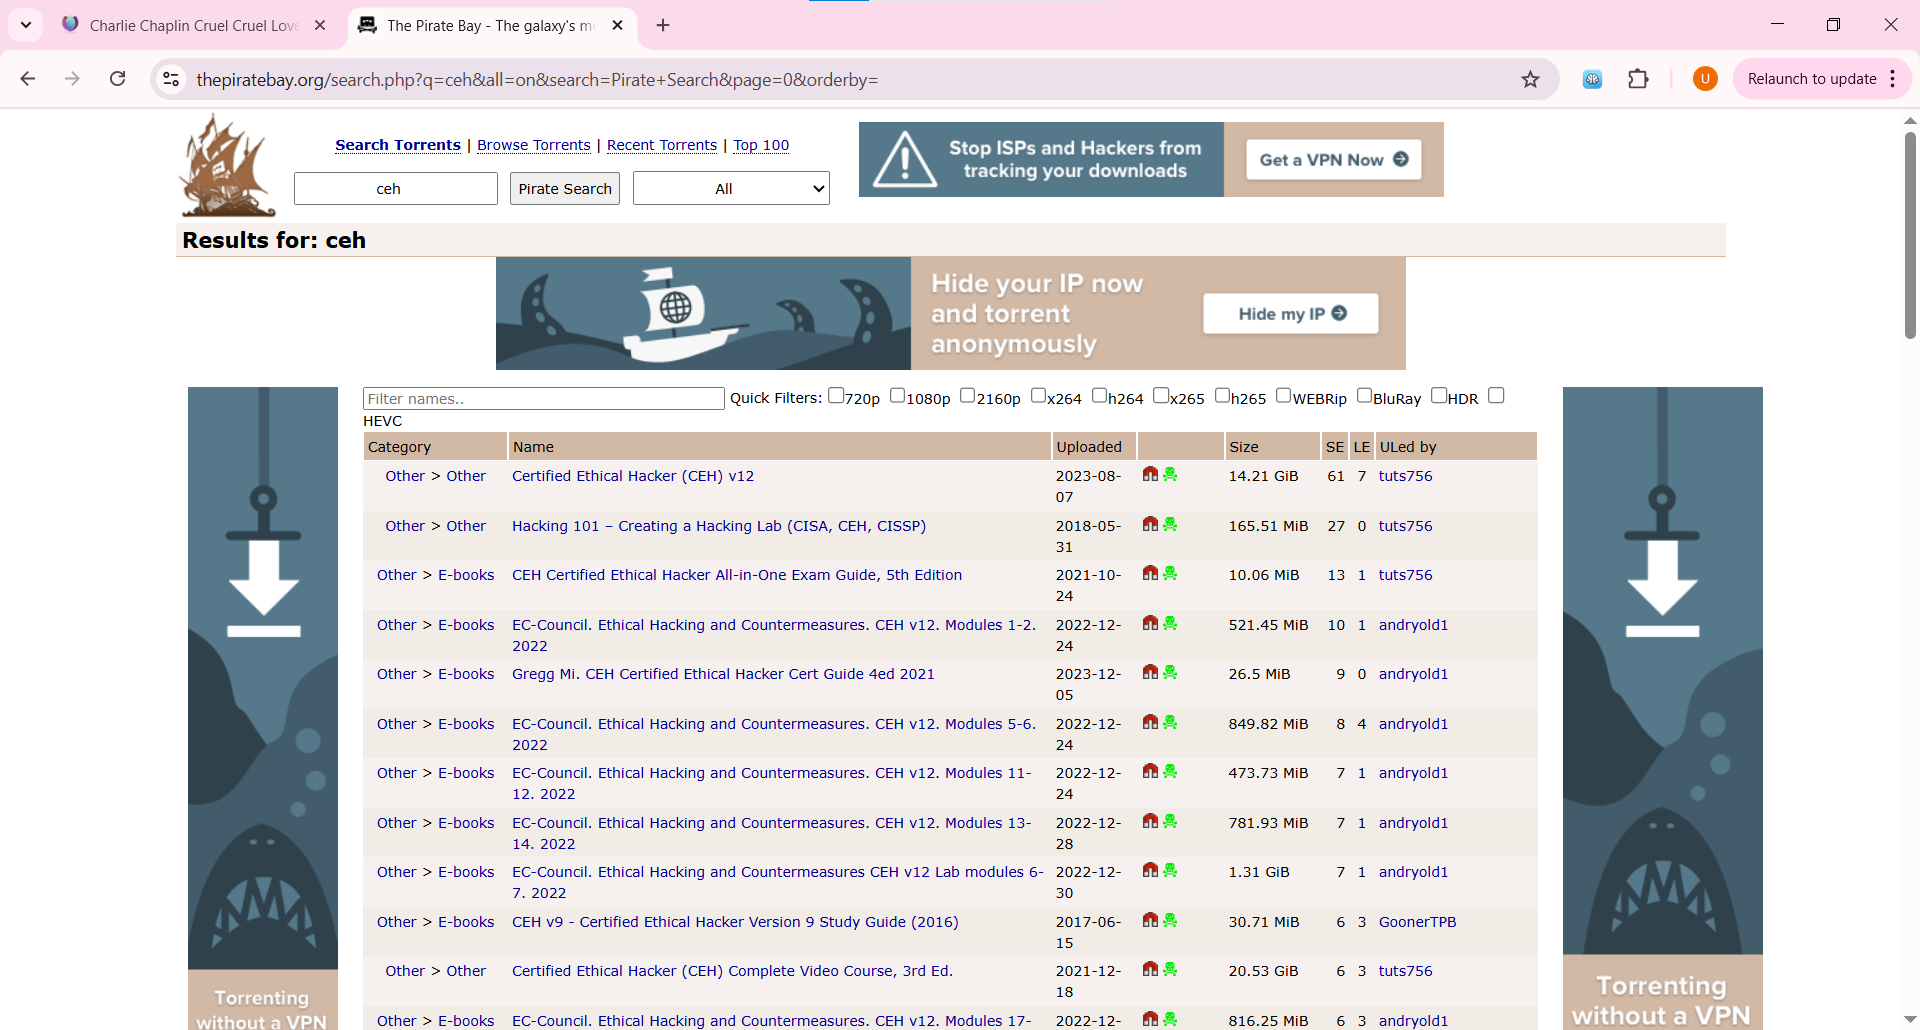Click magnet icon for Certified Ethical Hacker (CEH) v12
Viewport: 1920px width, 1030px height.
tap(1150, 474)
